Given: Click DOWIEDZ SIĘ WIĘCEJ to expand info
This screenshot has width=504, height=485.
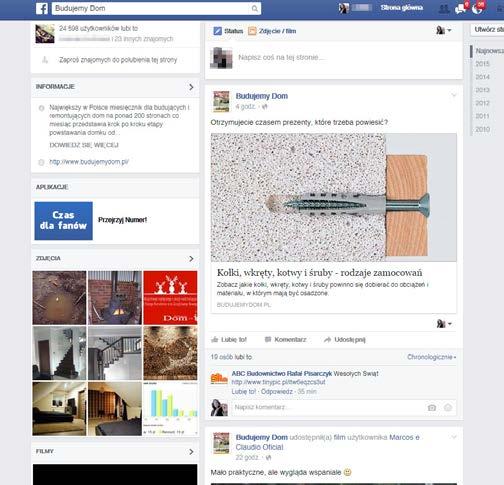Looking at the screenshot, I should click(x=84, y=145).
